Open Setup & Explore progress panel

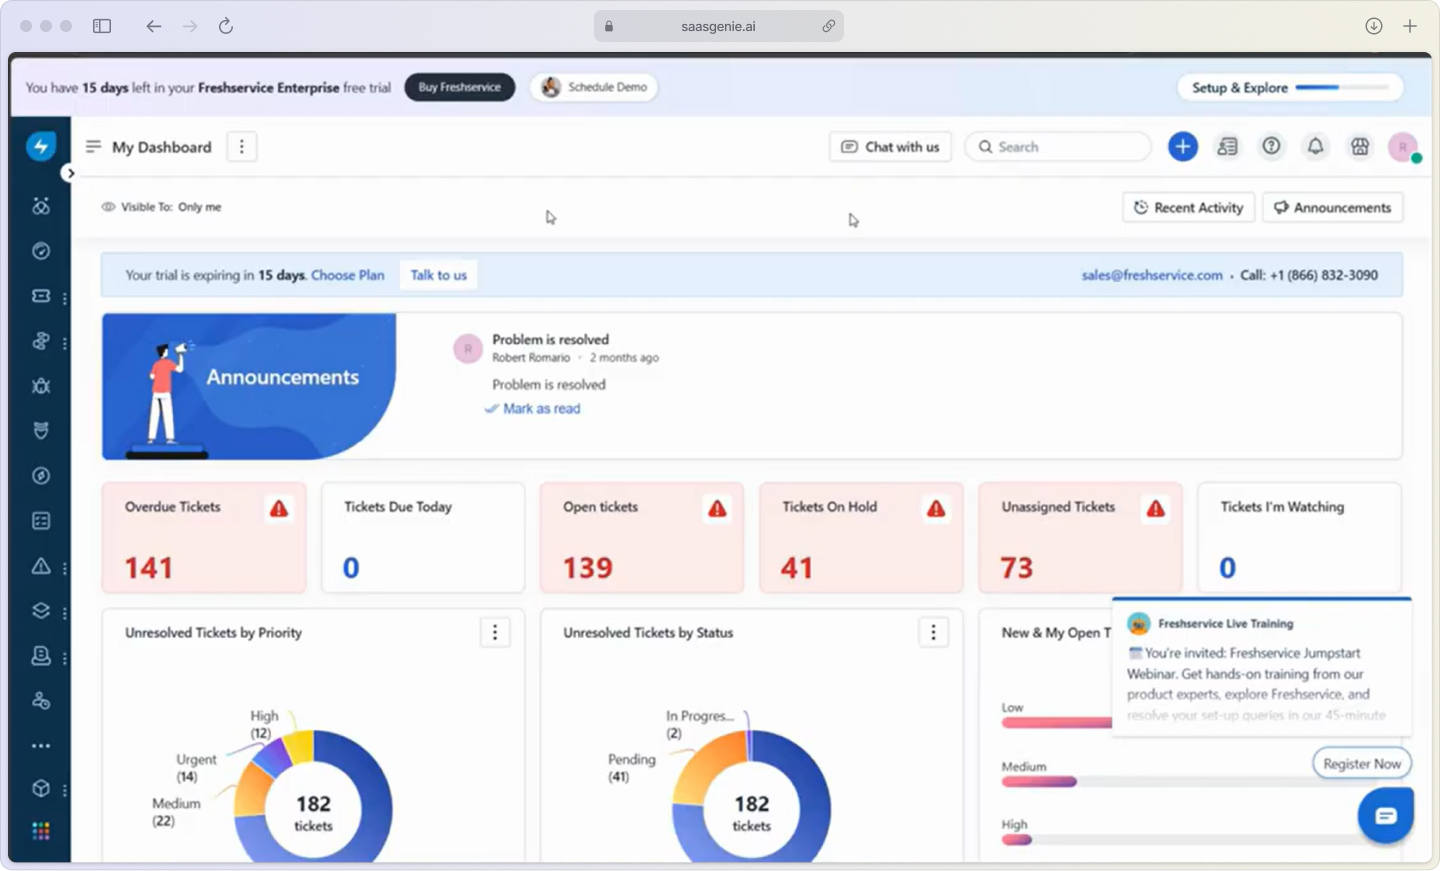click(x=1290, y=88)
